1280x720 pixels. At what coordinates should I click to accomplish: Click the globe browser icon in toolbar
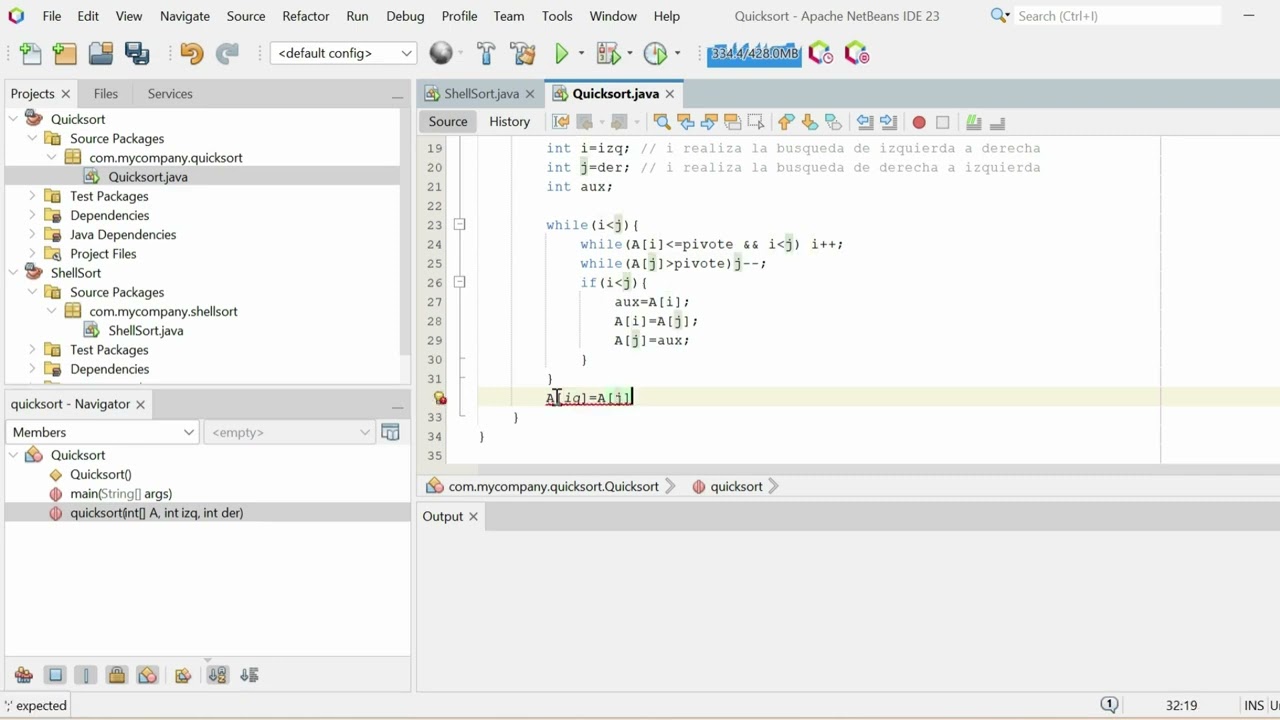click(x=440, y=53)
